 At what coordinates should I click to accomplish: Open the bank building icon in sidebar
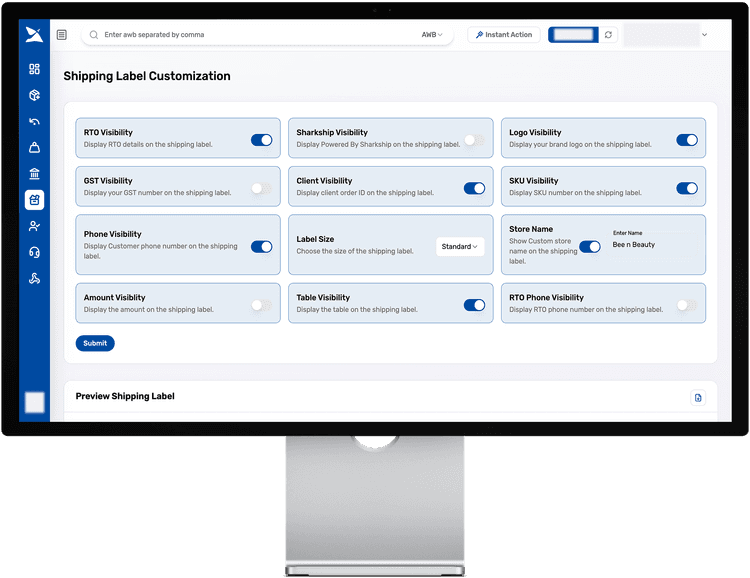(34, 174)
